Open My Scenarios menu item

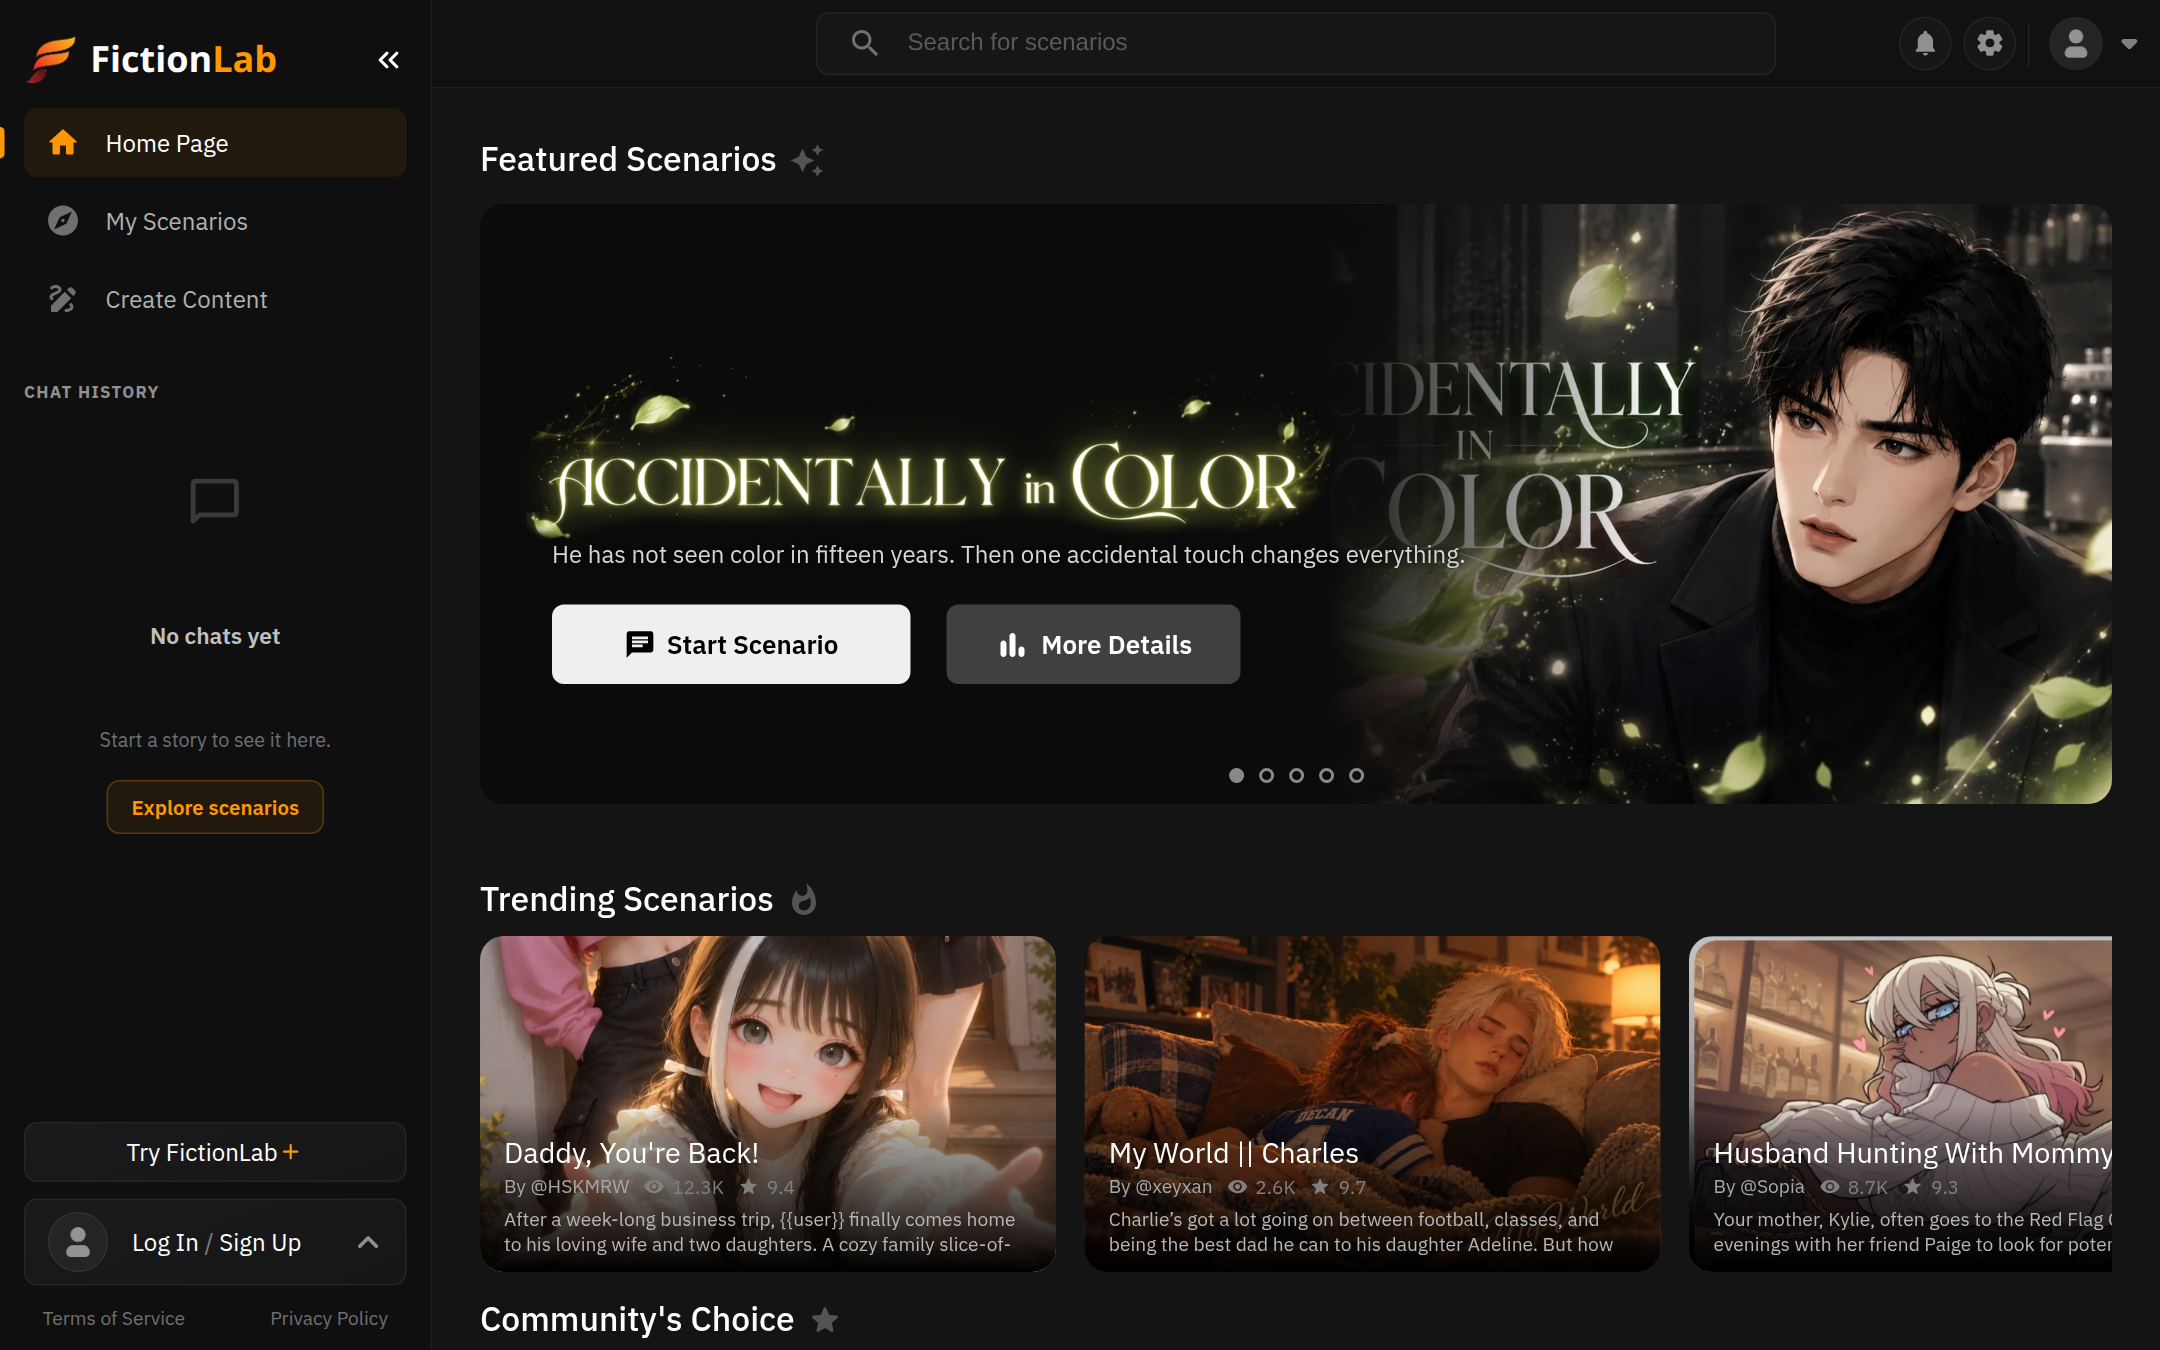[x=215, y=221]
